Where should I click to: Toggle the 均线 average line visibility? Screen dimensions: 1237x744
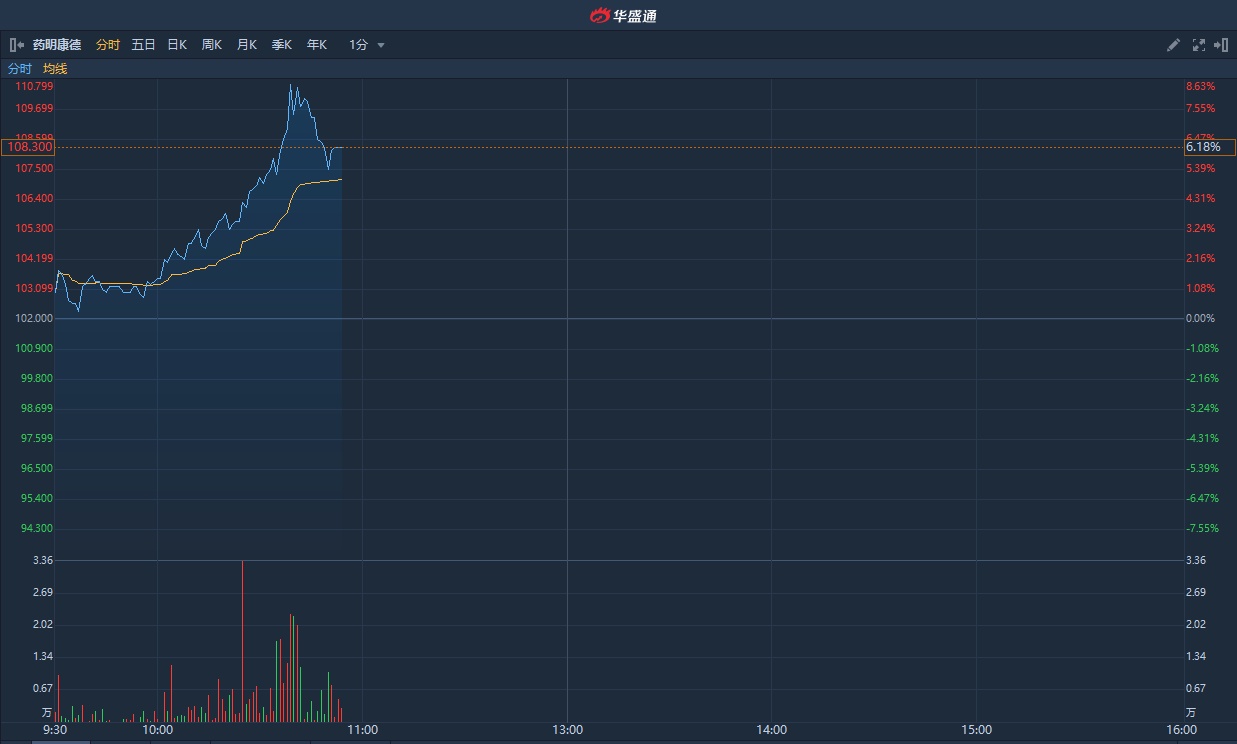tap(55, 69)
